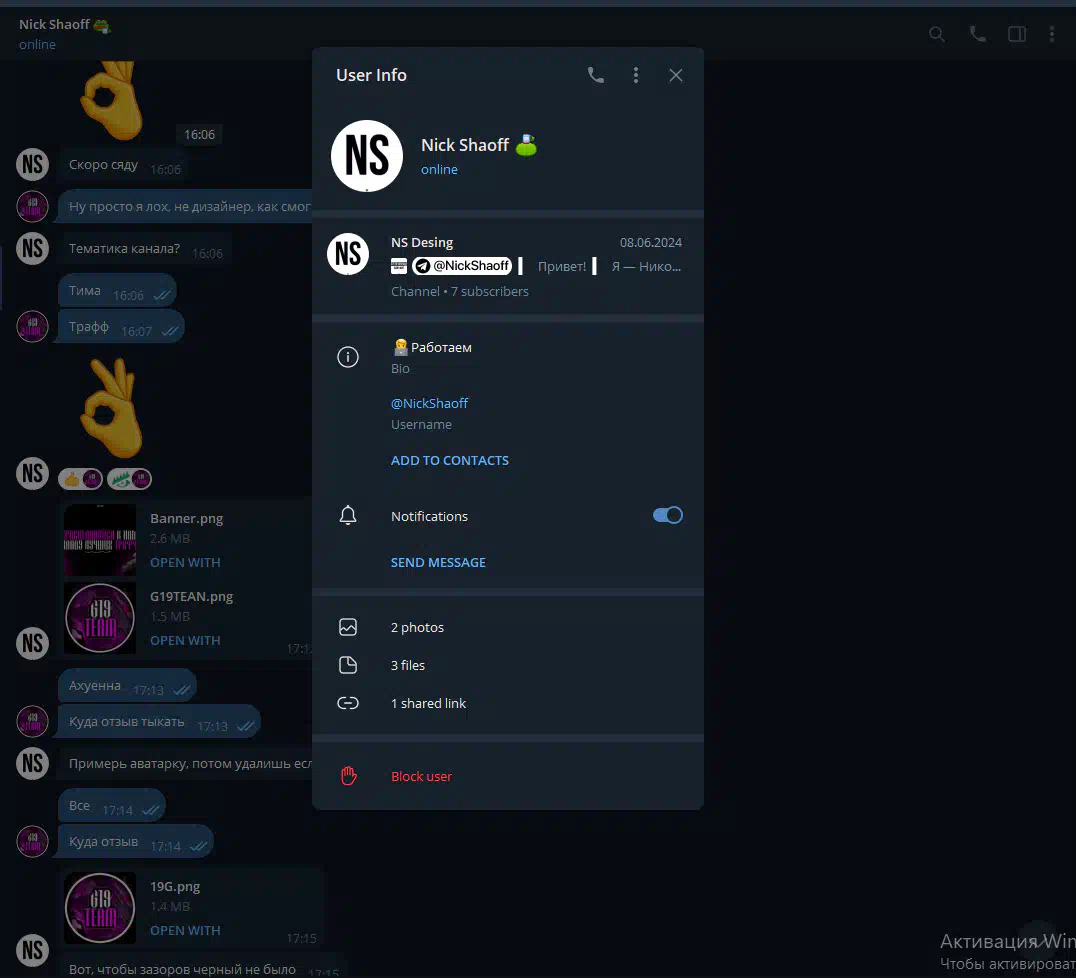Click the bell icon beside Notifications
The height and width of the screenshot is (978, 1076).
(x=348, y=516)
